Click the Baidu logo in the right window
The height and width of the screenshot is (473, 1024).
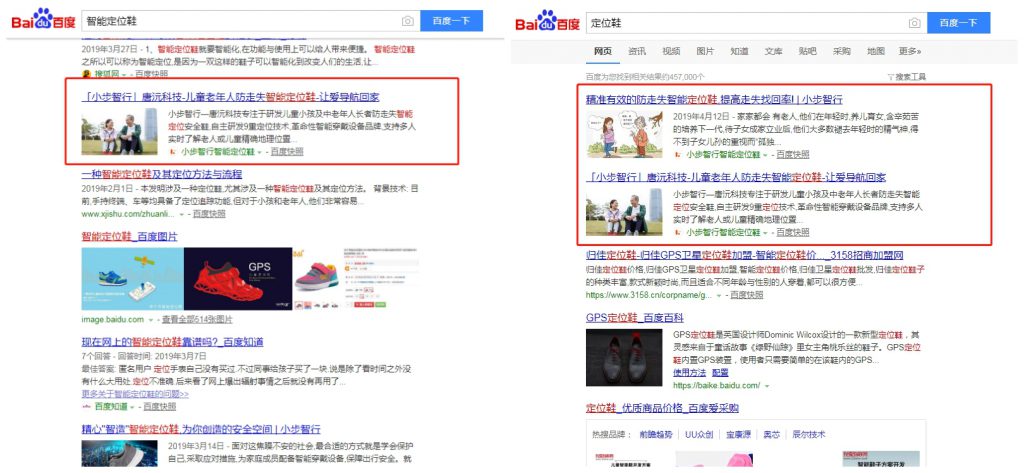click(547, 23)
